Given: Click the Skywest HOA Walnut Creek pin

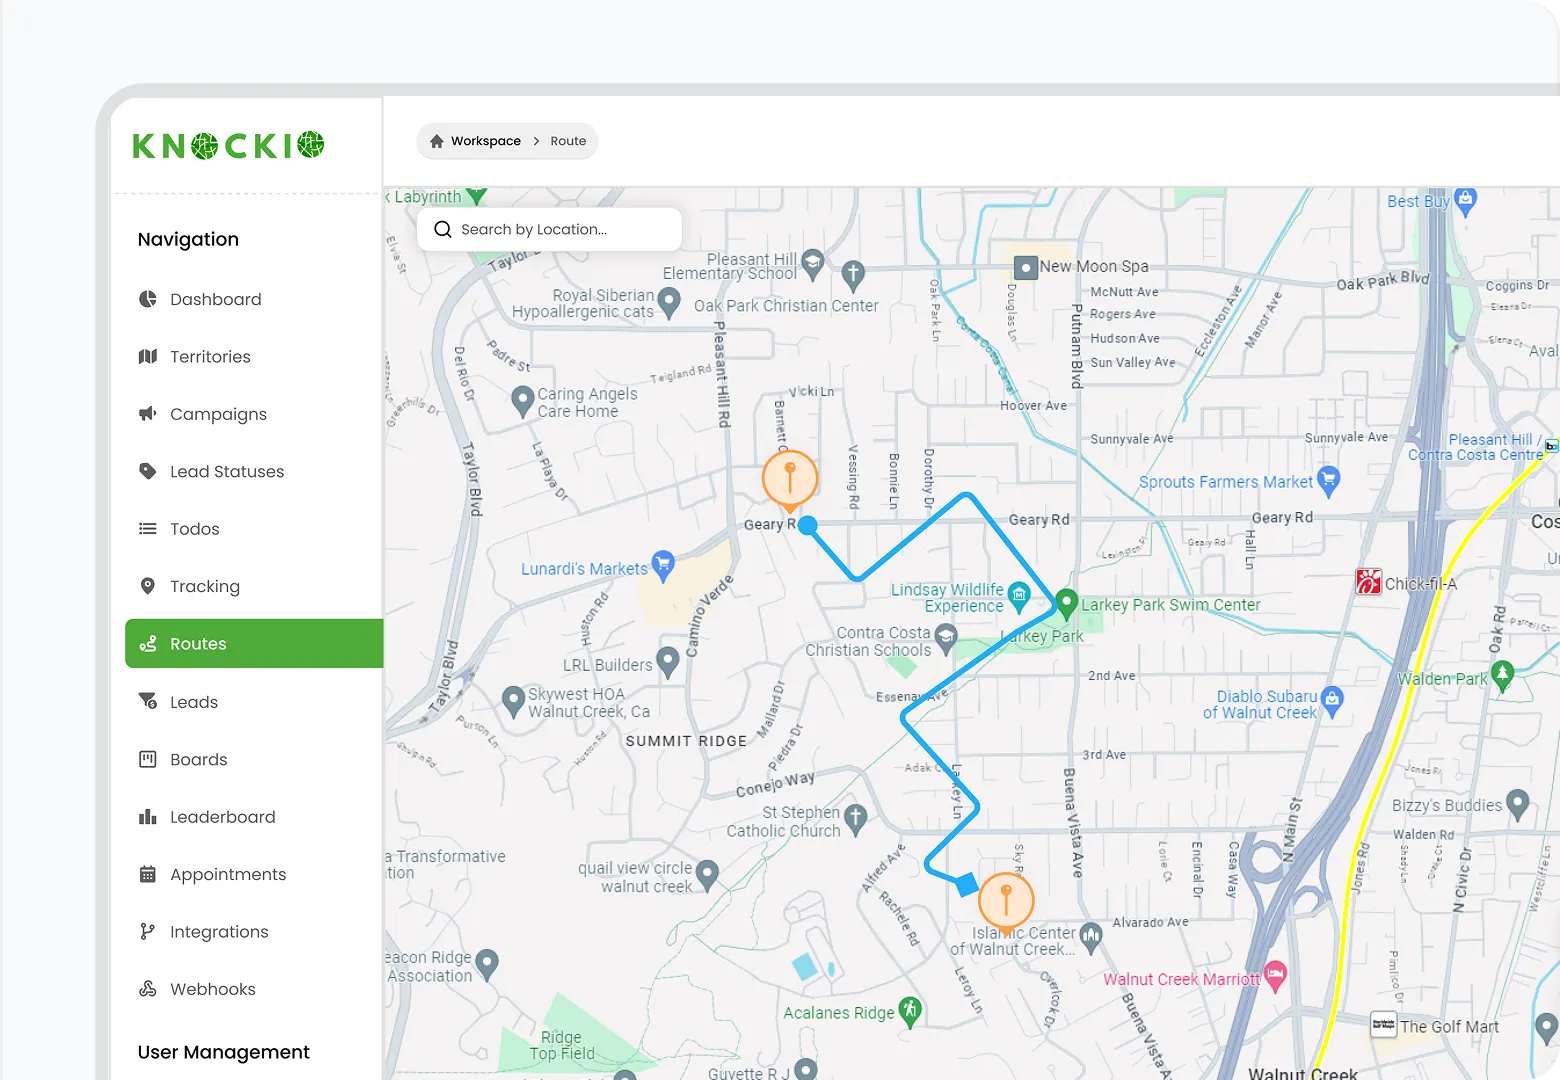Looking at the screenshot, I should point(513,700).
